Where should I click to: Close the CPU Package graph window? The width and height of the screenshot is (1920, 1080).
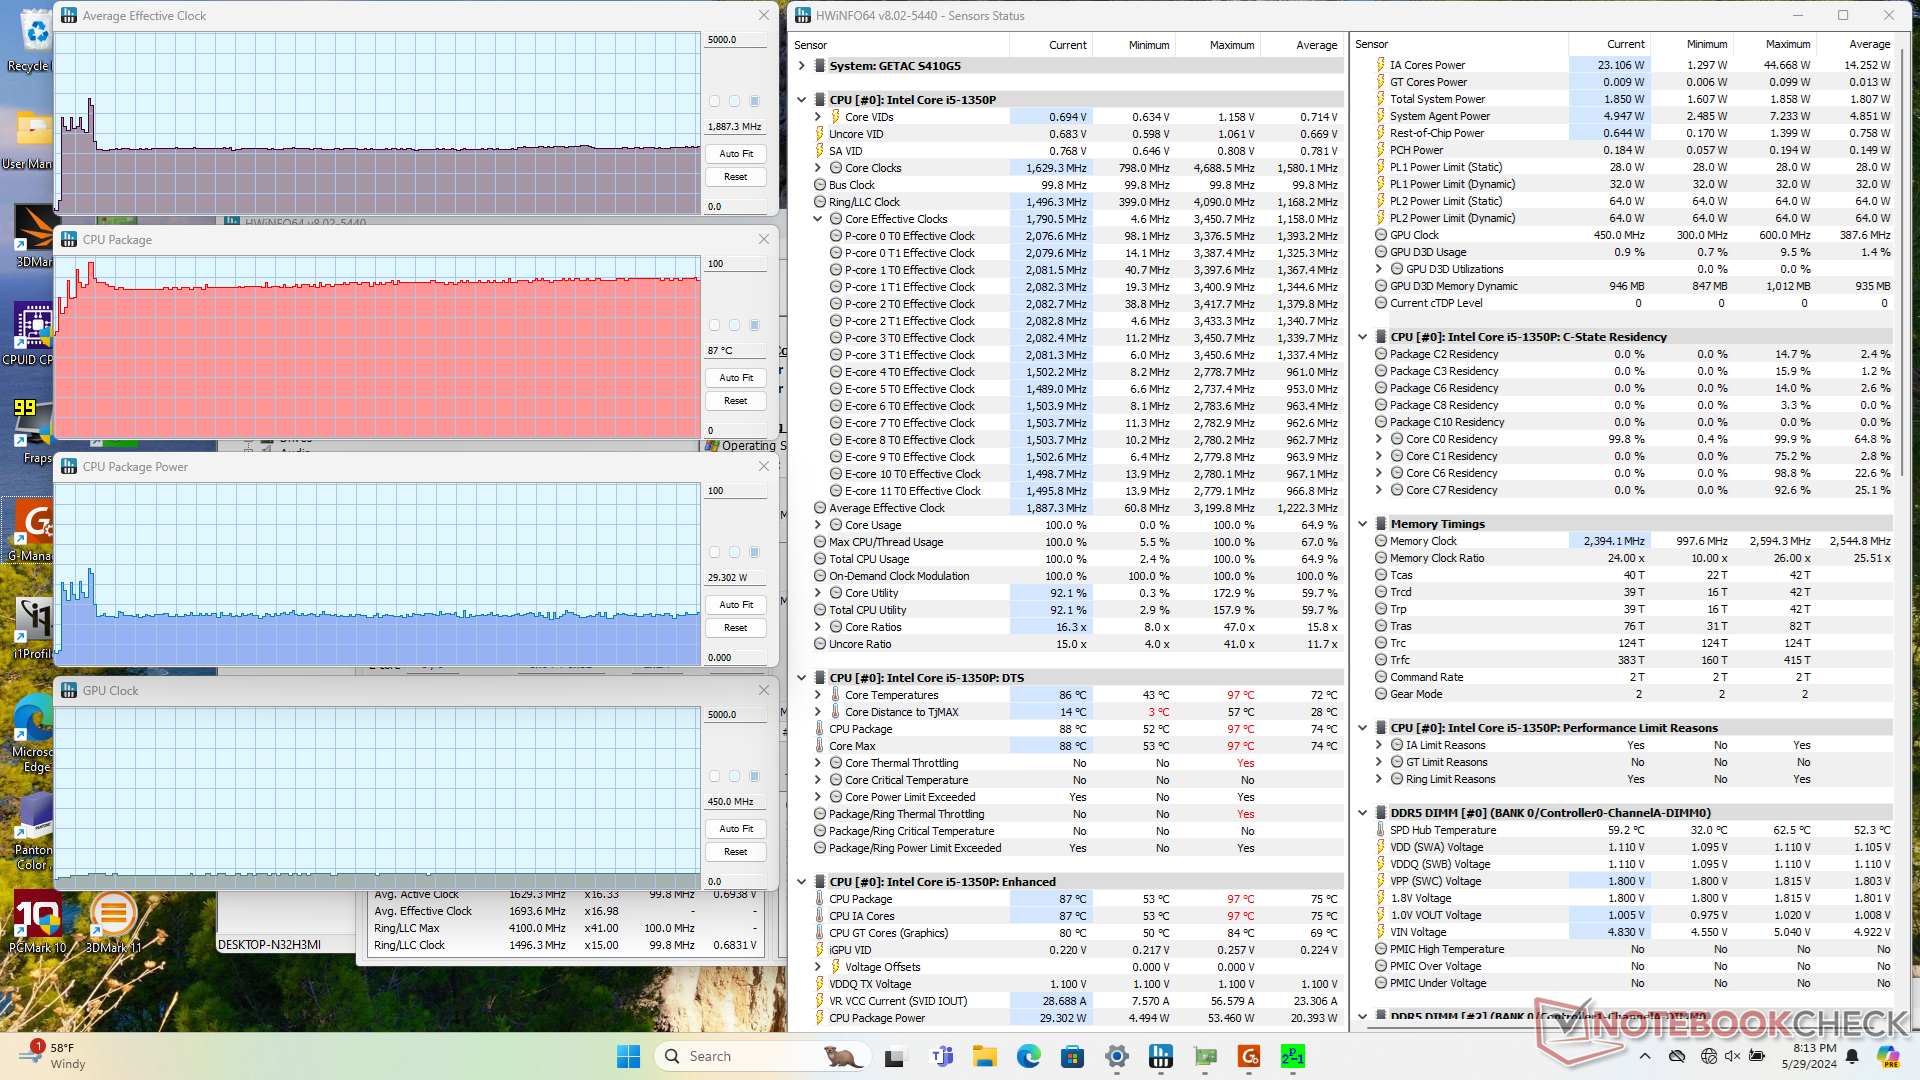[764, 240]
